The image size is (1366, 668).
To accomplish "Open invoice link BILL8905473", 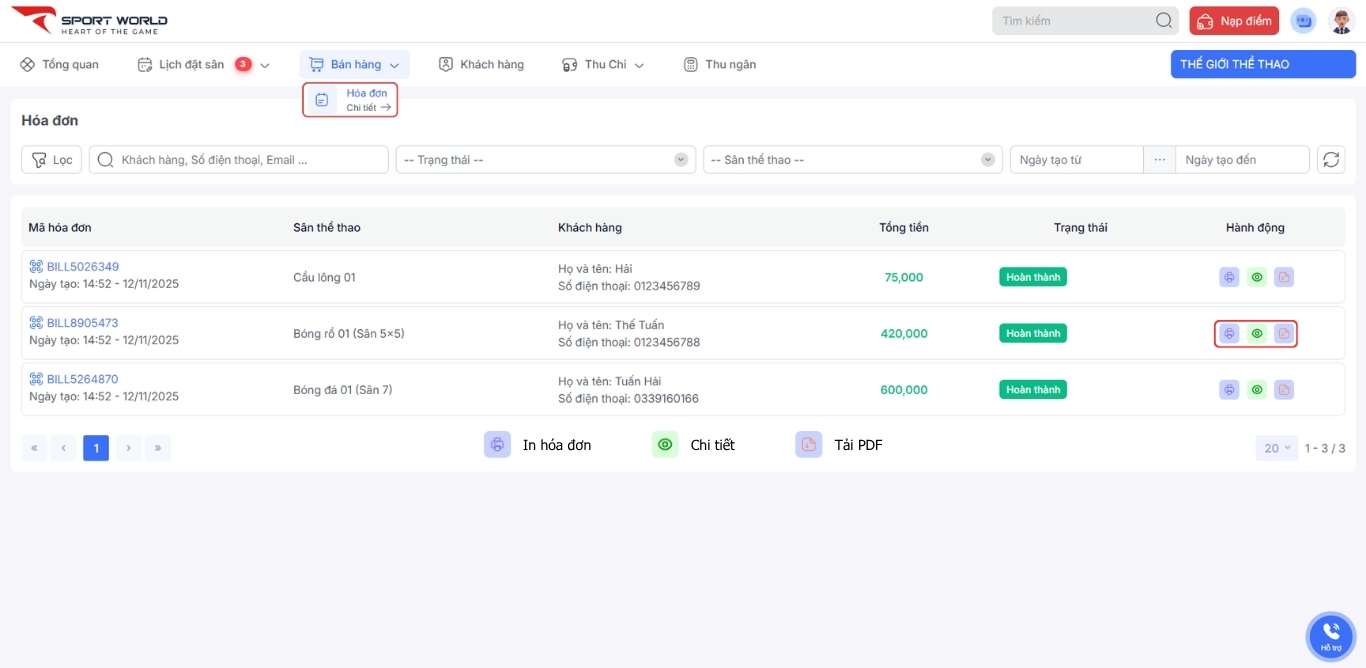I will tap(82, 323).
